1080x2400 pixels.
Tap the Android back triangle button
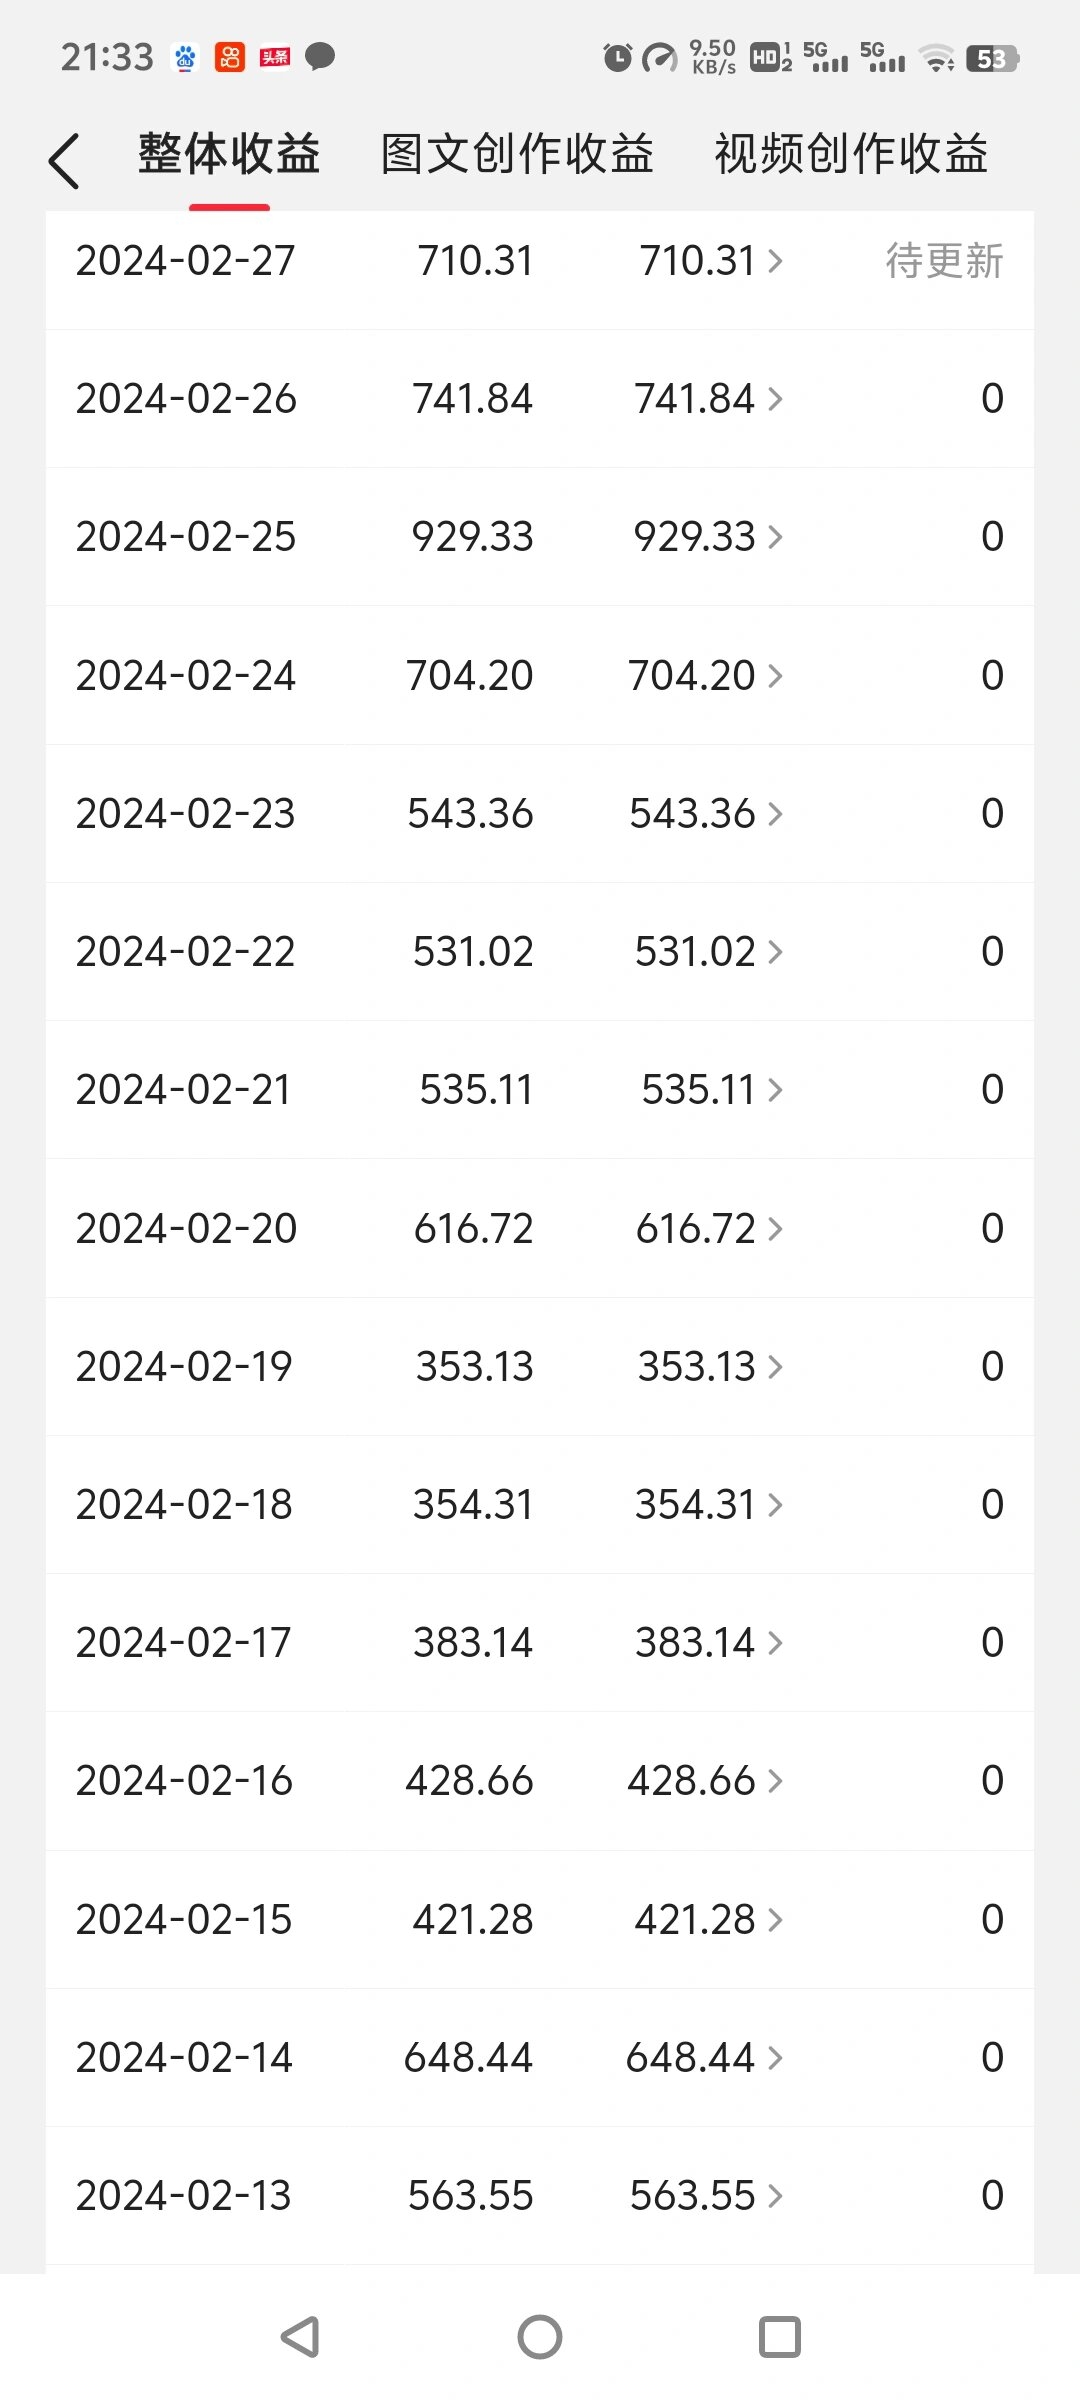point(299,2337)
